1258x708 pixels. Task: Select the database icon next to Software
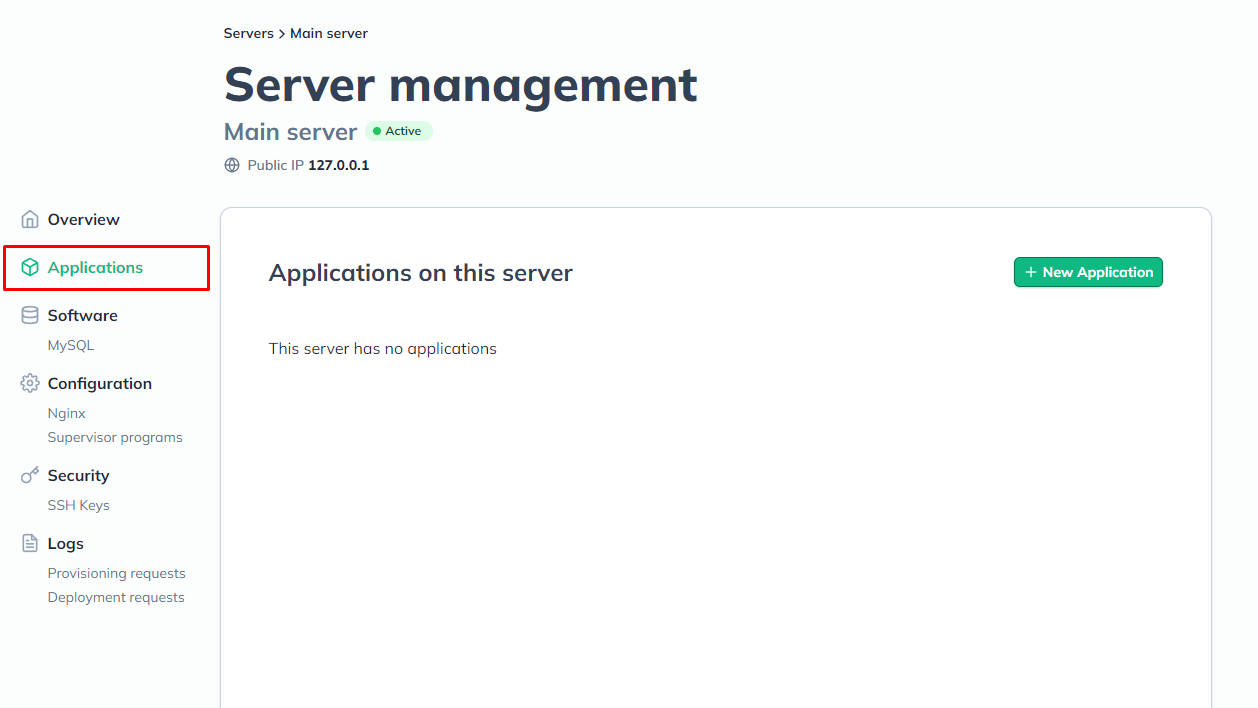[30, 315]
